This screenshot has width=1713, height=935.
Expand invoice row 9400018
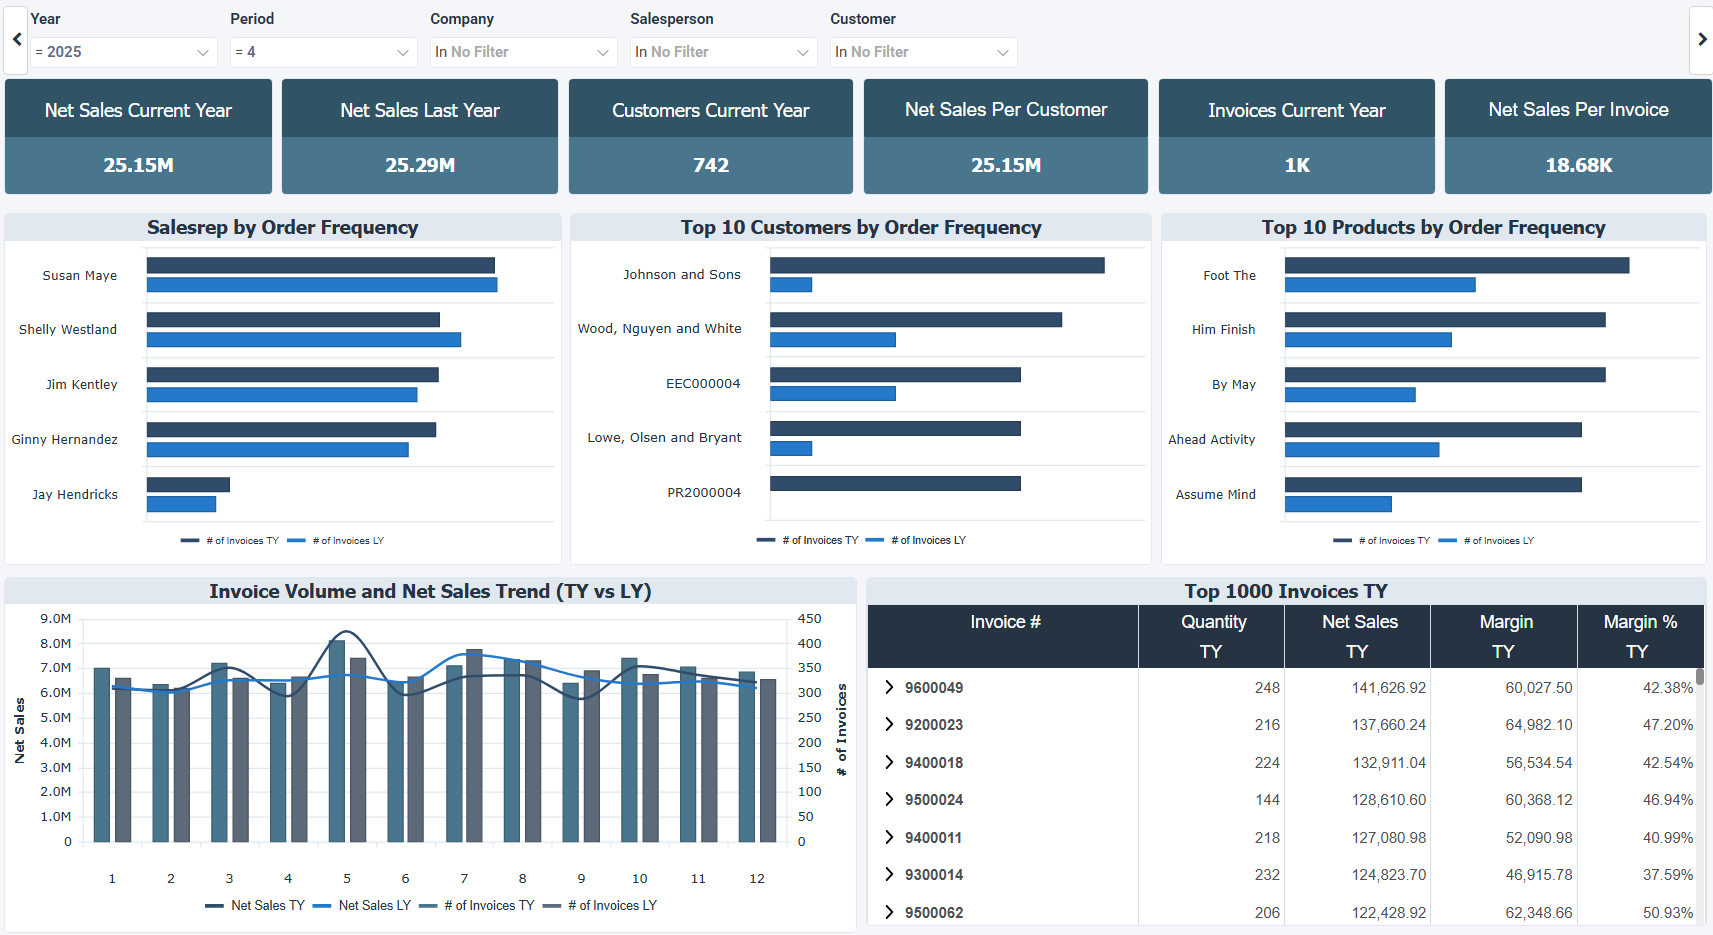(889, 762)
